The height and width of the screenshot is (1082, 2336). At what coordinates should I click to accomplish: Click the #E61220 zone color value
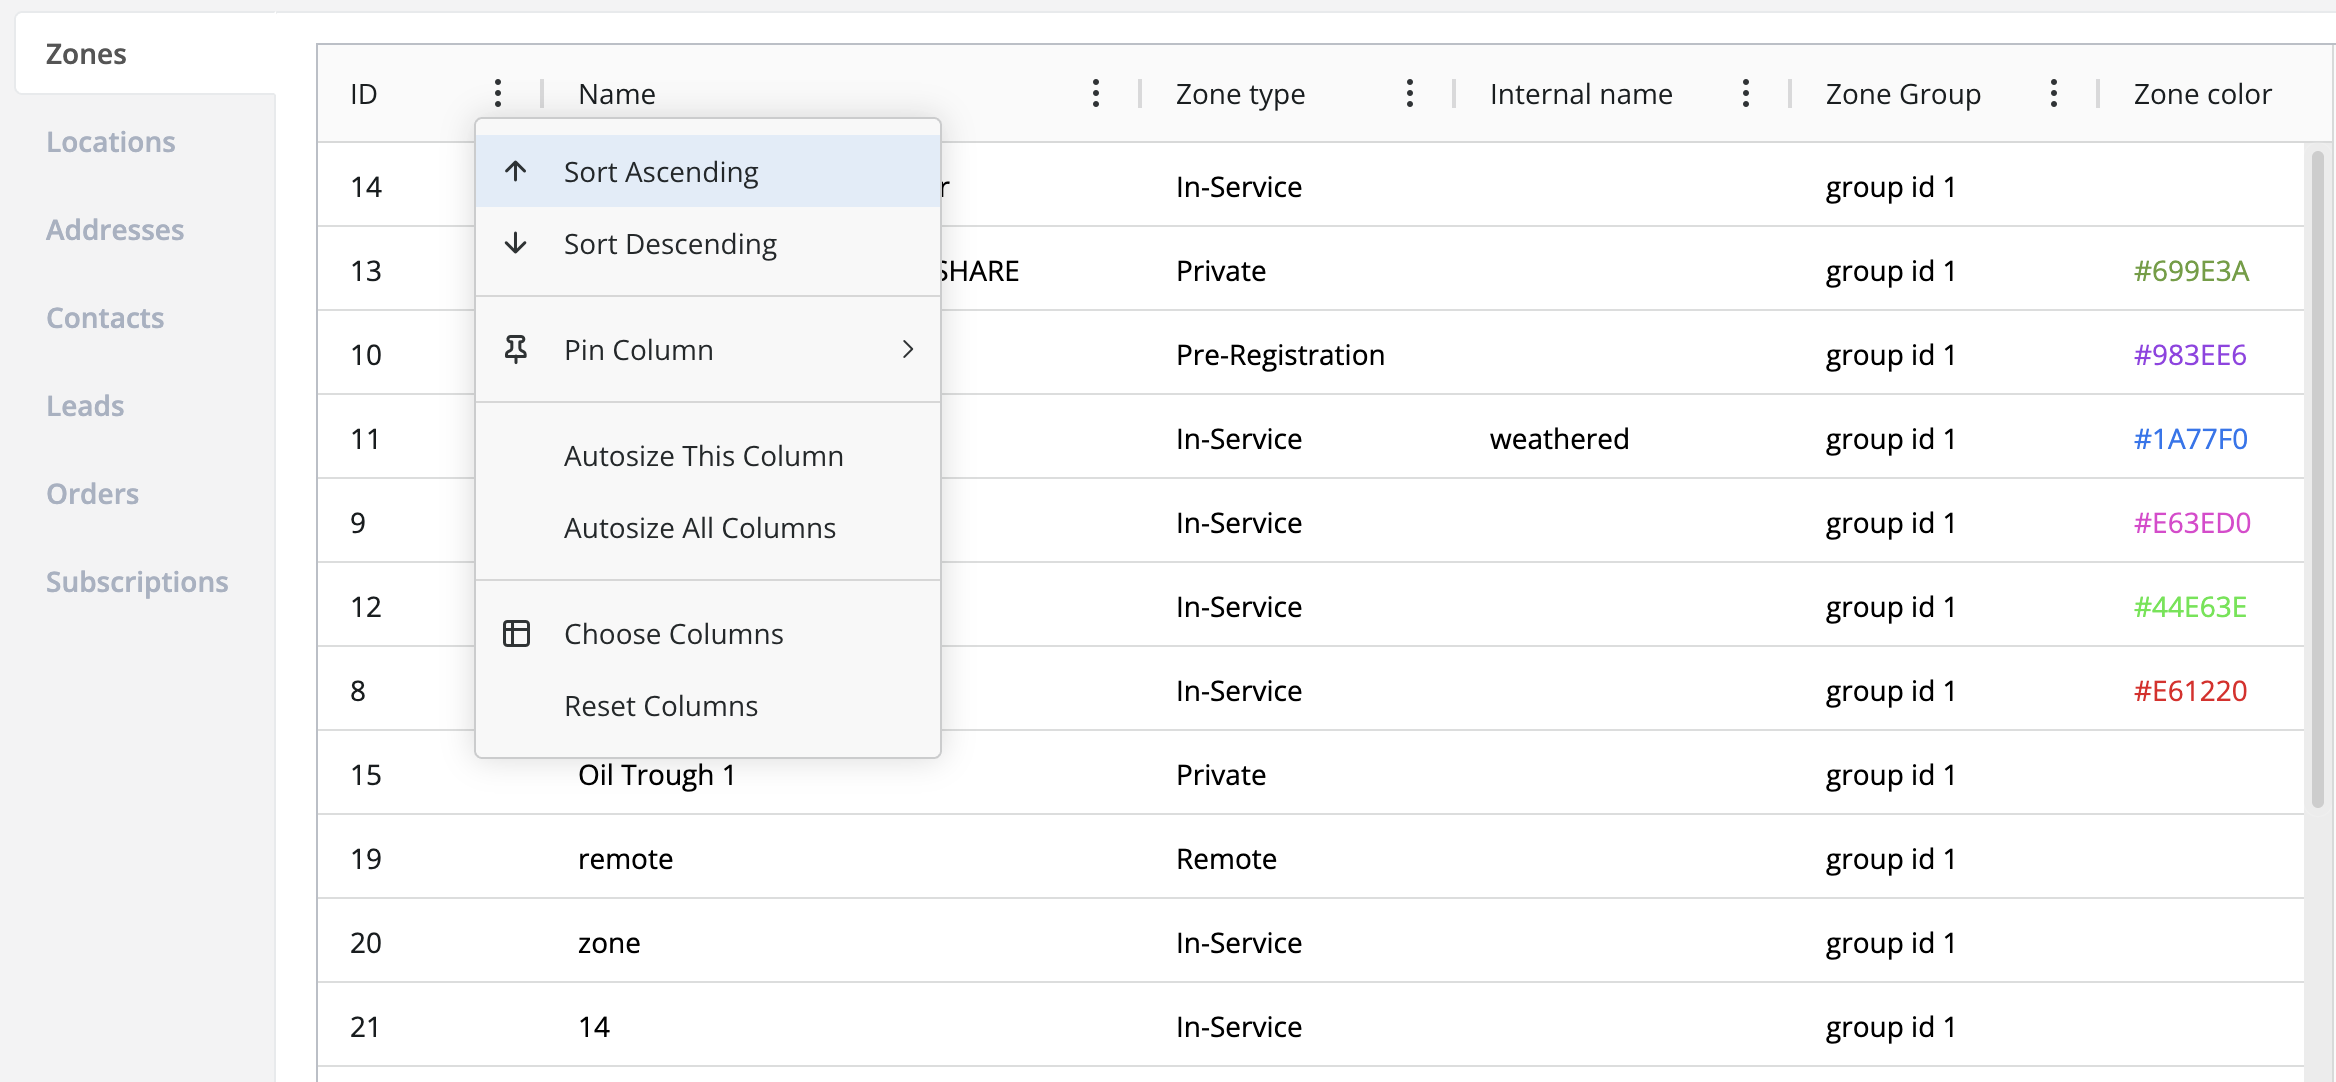(2190, 691)
